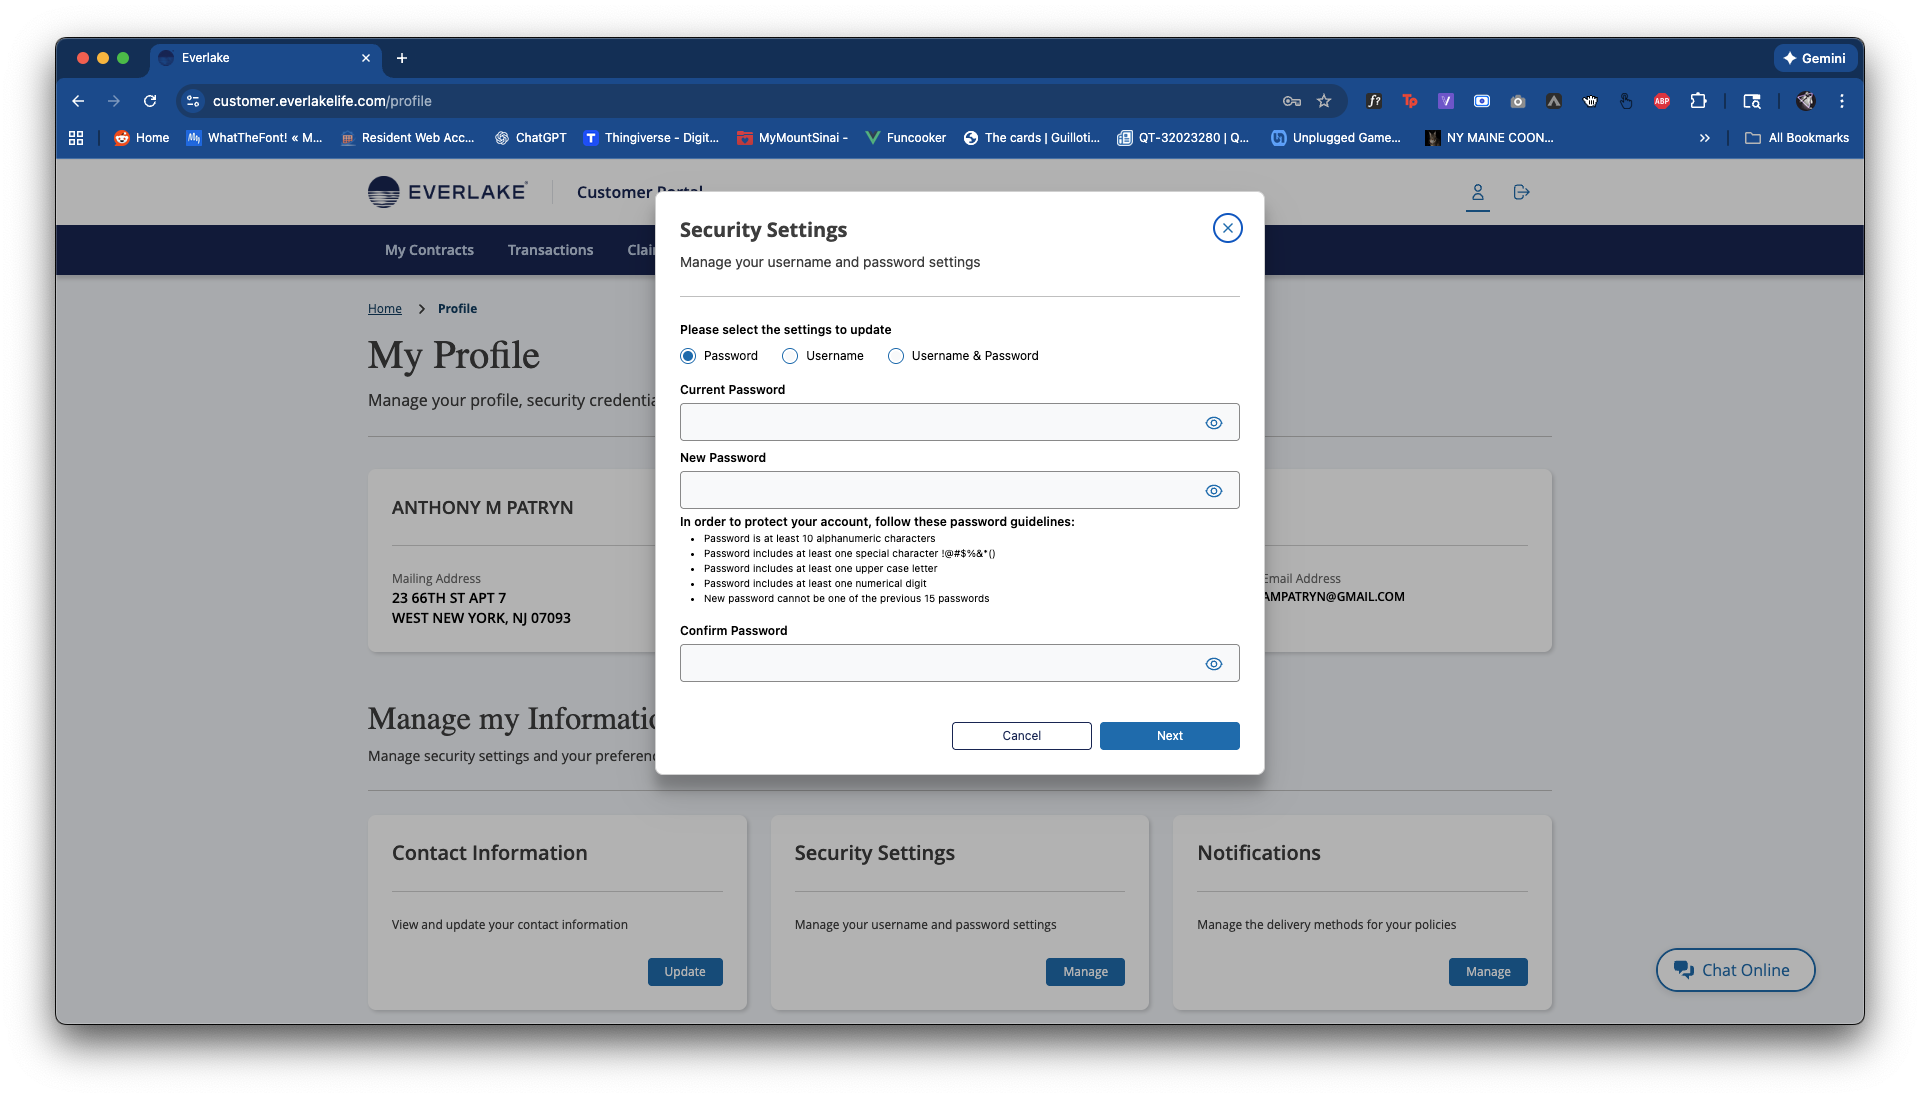The height and width of the screenshot is (1098, 1920).
Task: Show the Current Password text
Action: 1213,423
